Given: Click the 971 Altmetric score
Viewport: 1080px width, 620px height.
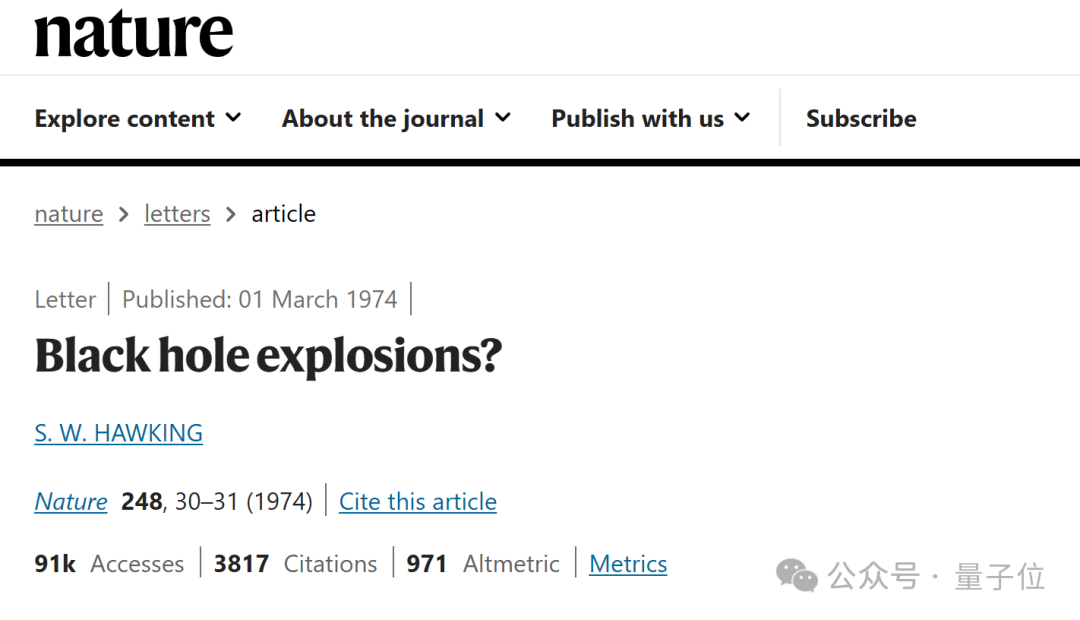Looking at the screenshot, I should pos(483,564).
